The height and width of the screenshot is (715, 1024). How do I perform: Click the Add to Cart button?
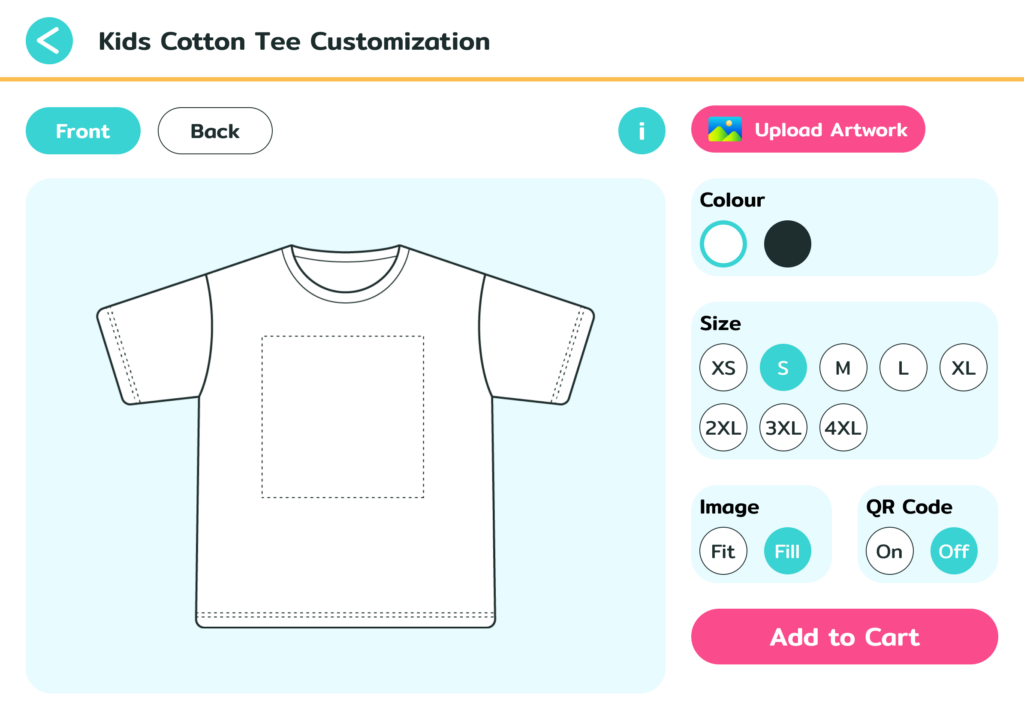[844, 637]
